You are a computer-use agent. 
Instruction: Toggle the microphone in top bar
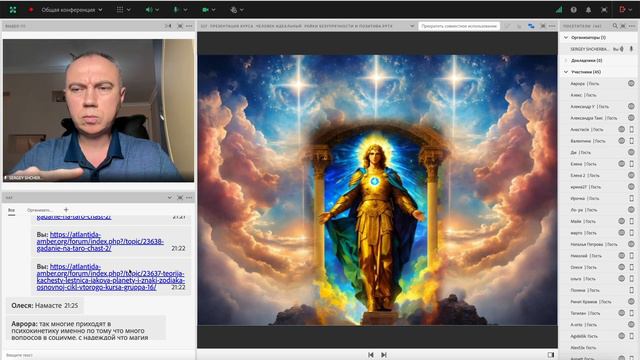click(x=176, y=9)
